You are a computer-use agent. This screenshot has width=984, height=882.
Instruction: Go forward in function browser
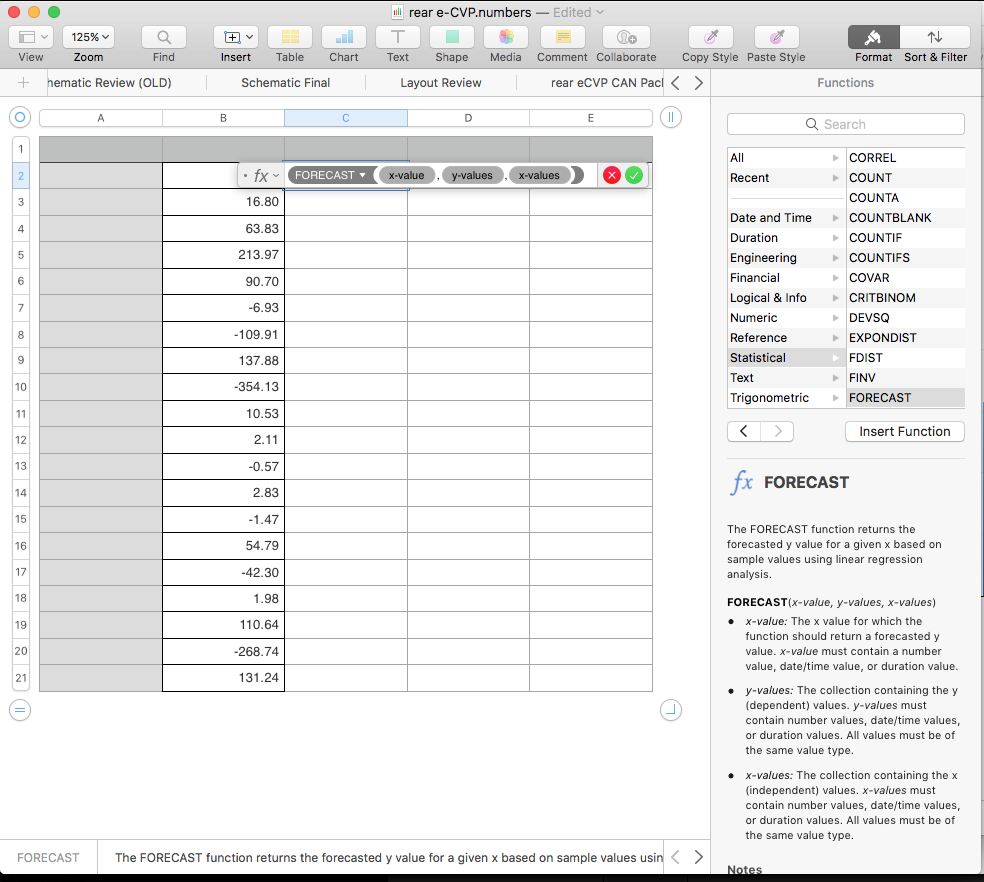(x=778, y=431)
